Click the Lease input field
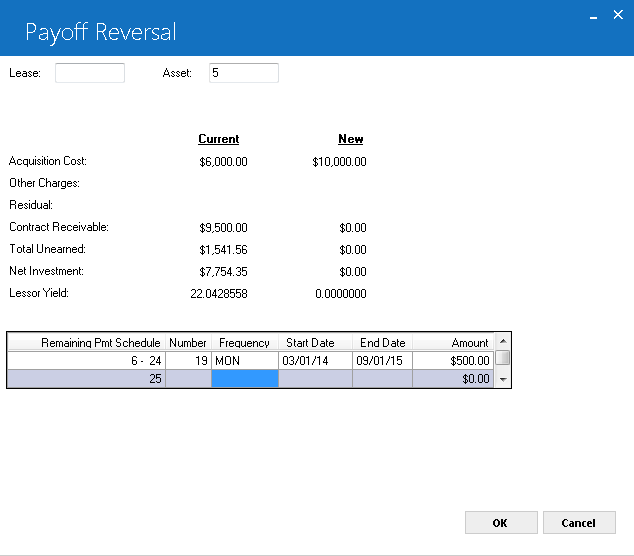 coord(90,73)
